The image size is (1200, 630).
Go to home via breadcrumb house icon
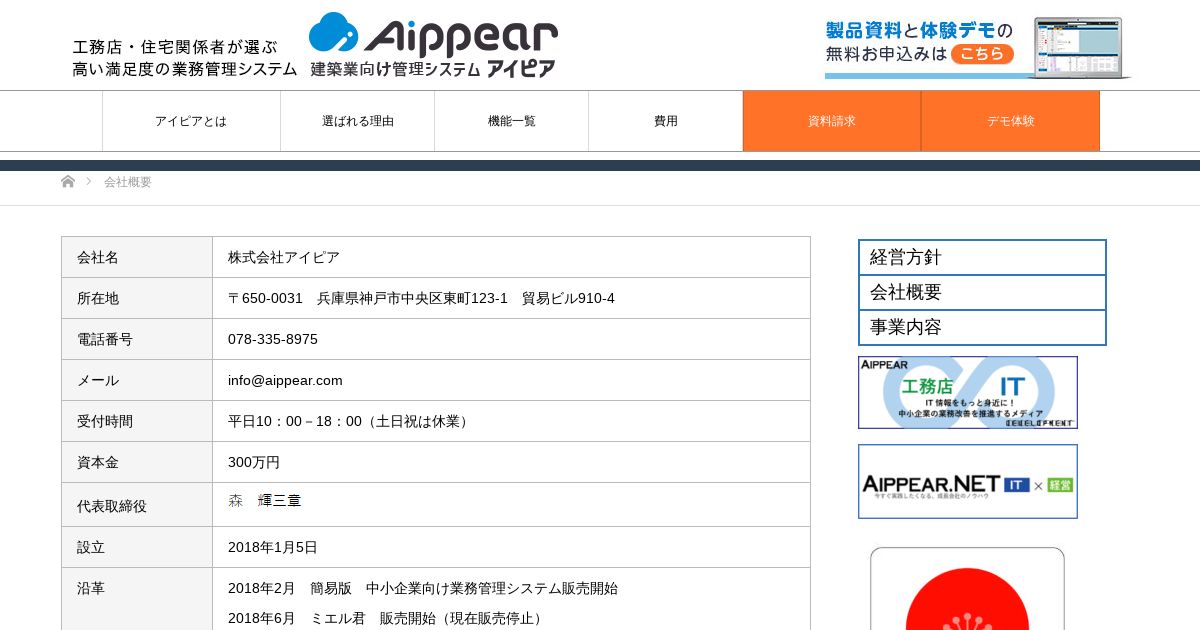tap(68, 181)
